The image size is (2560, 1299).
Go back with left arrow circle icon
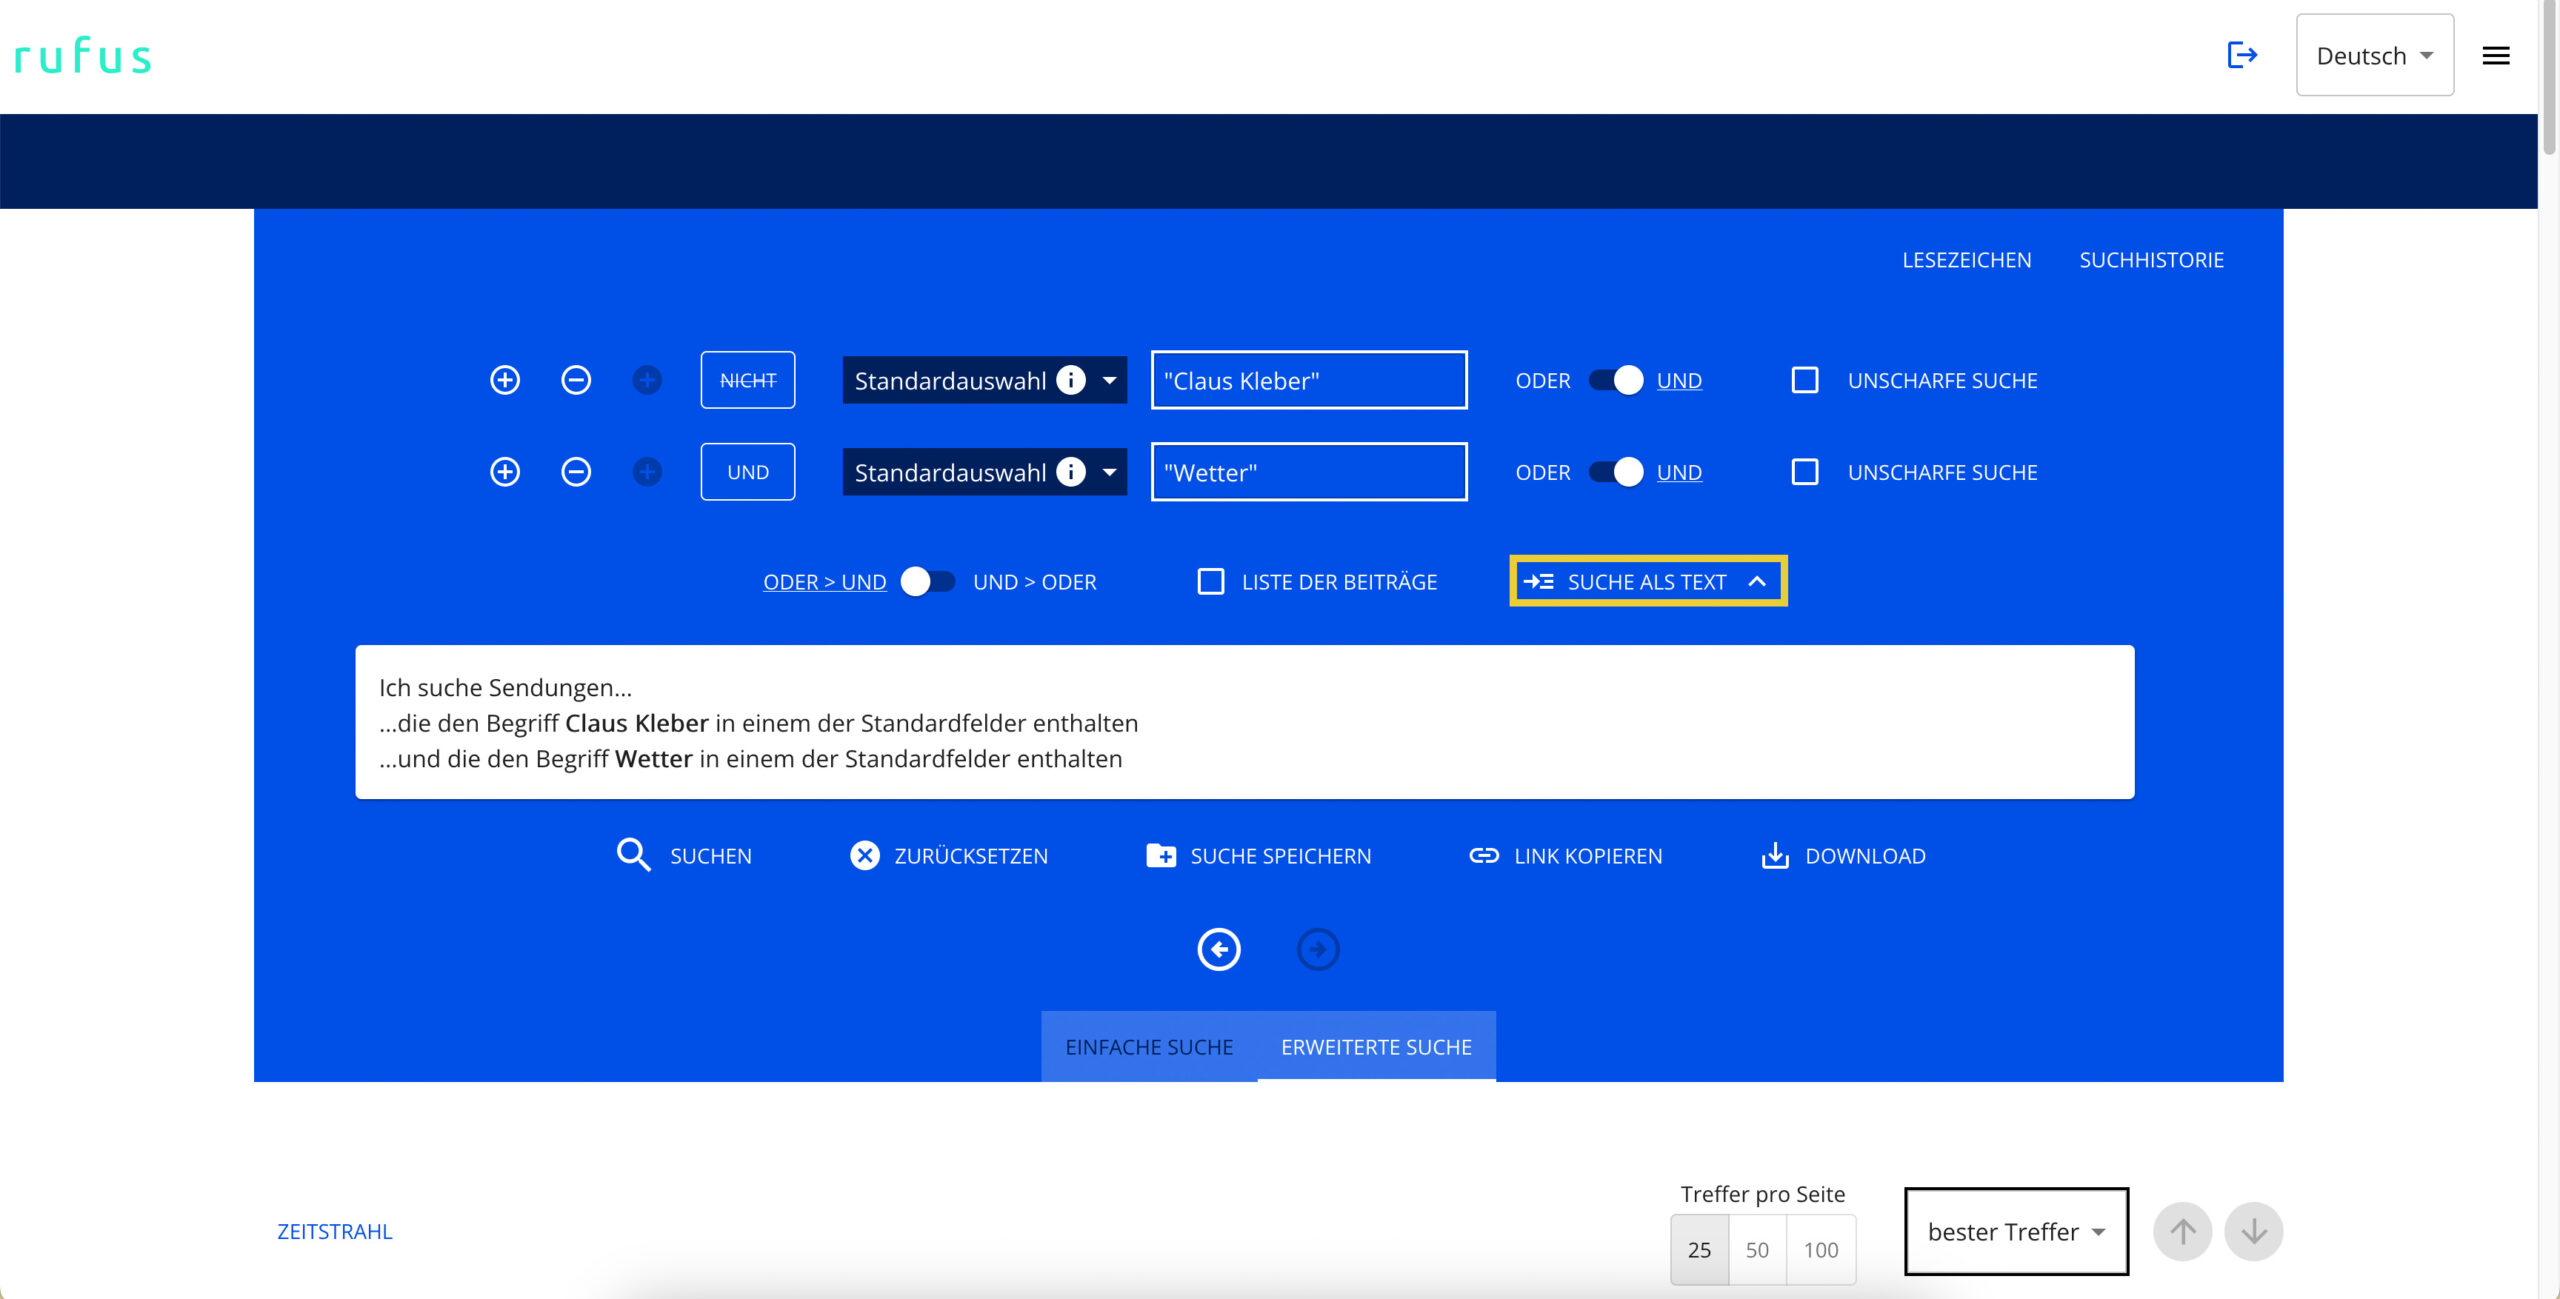coord(1219,949)
